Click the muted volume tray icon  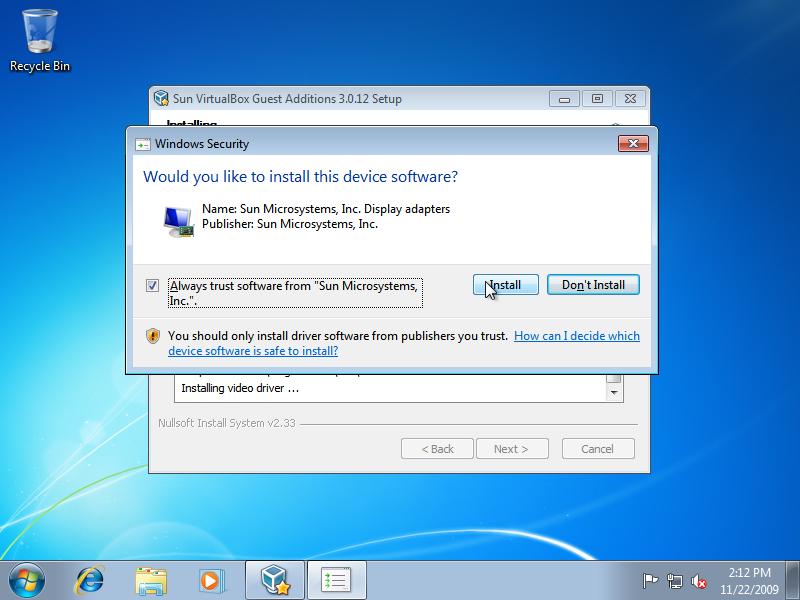(700, 580)
